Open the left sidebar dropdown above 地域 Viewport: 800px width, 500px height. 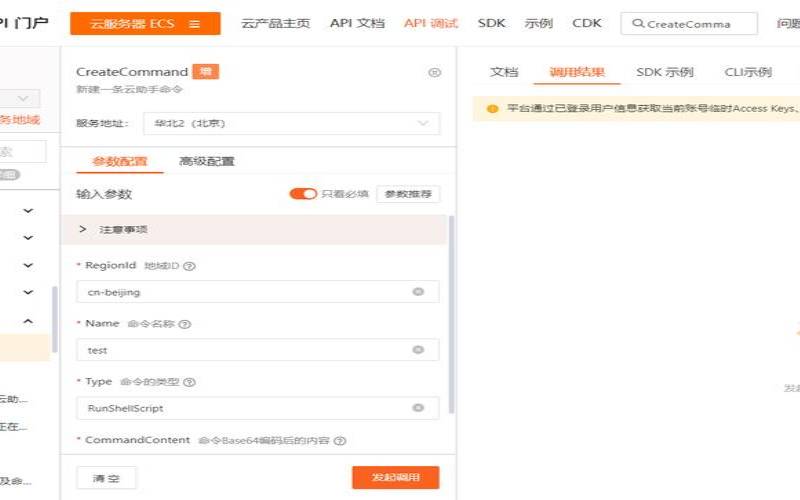[20, 98]
